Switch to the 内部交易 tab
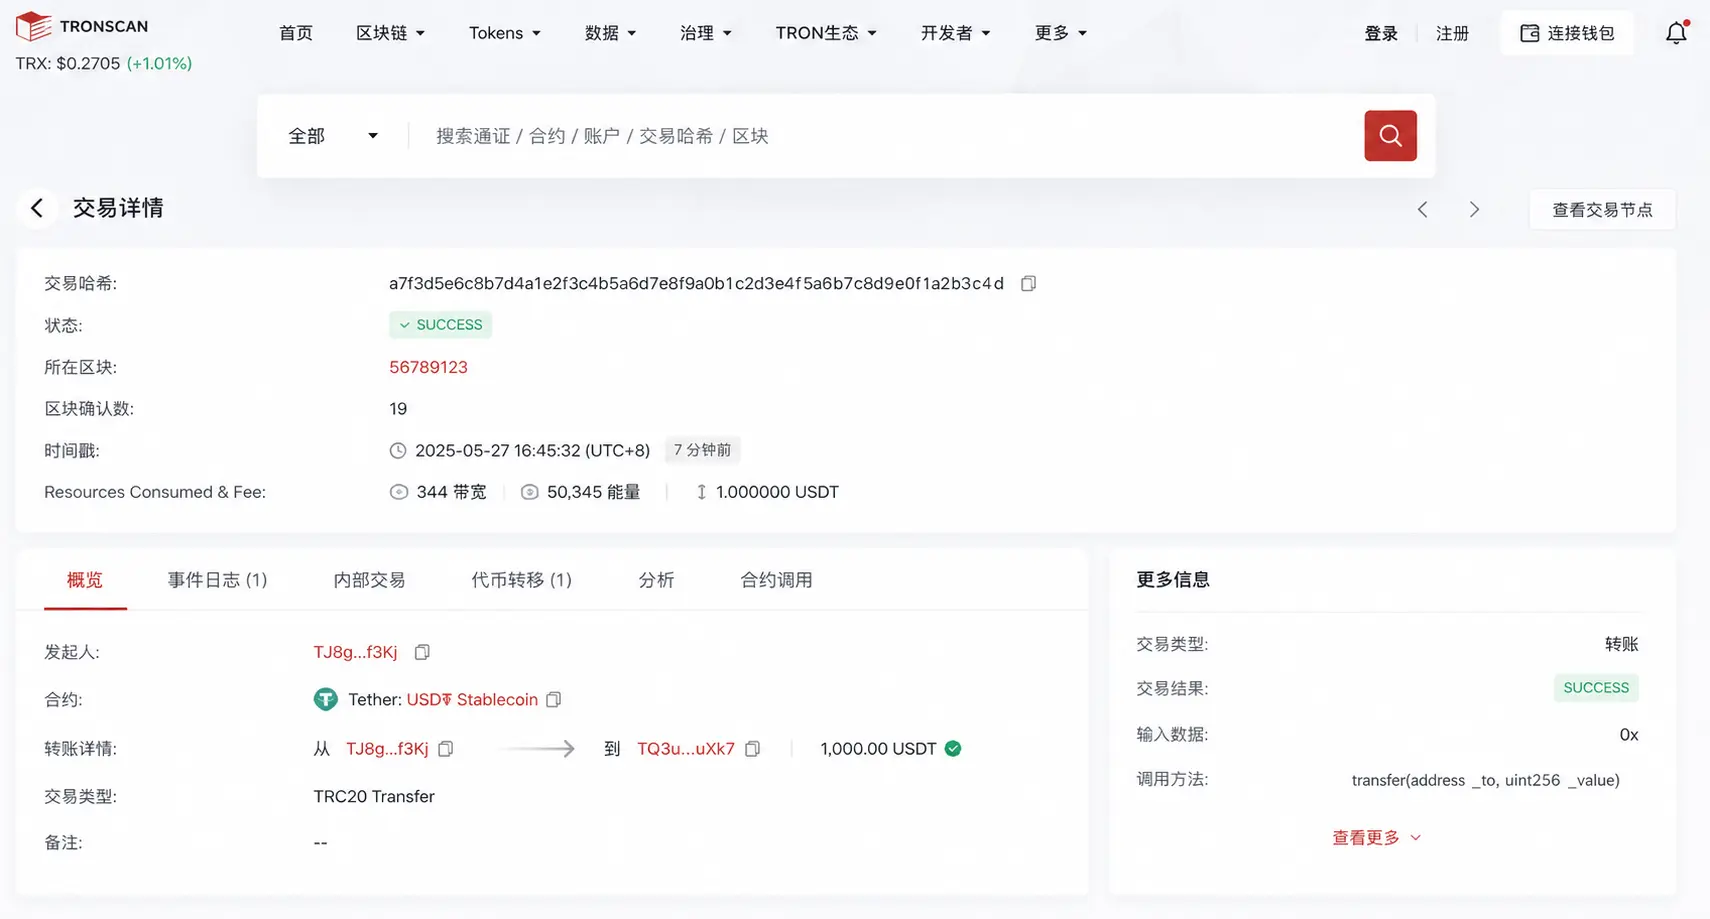This screenshot has width=1710, height=919. [369, 580]
